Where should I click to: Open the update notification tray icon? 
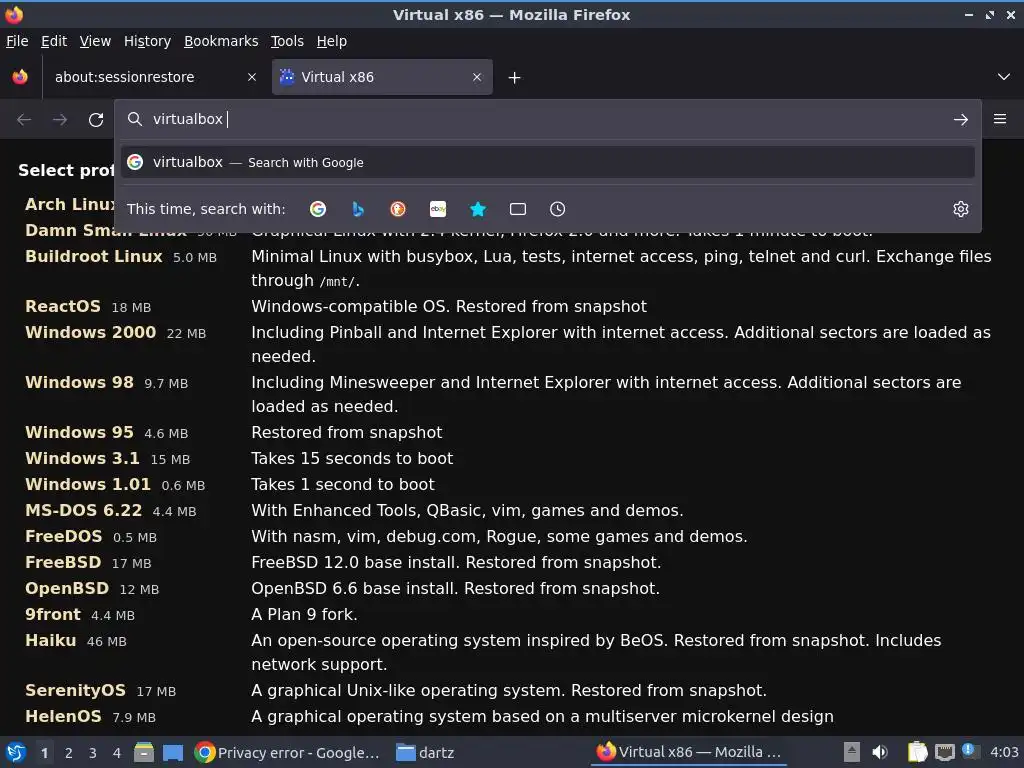pyautogui.click(x=970, y=752)
